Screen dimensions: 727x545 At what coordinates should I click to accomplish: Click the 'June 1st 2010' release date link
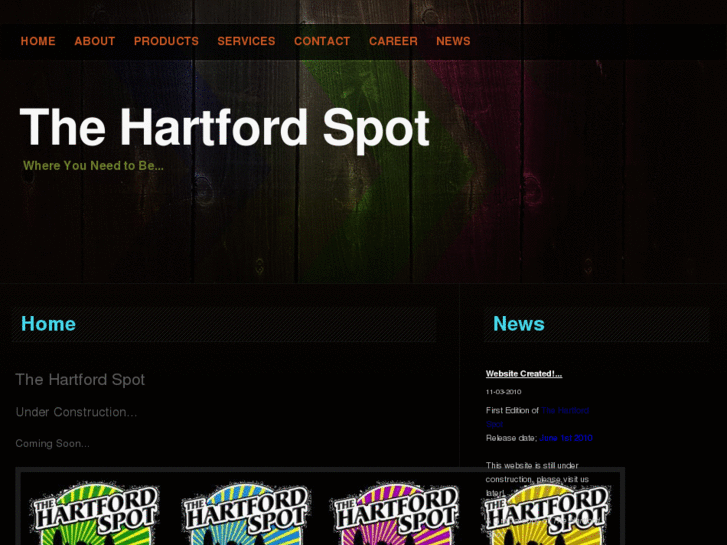point(566,438)
